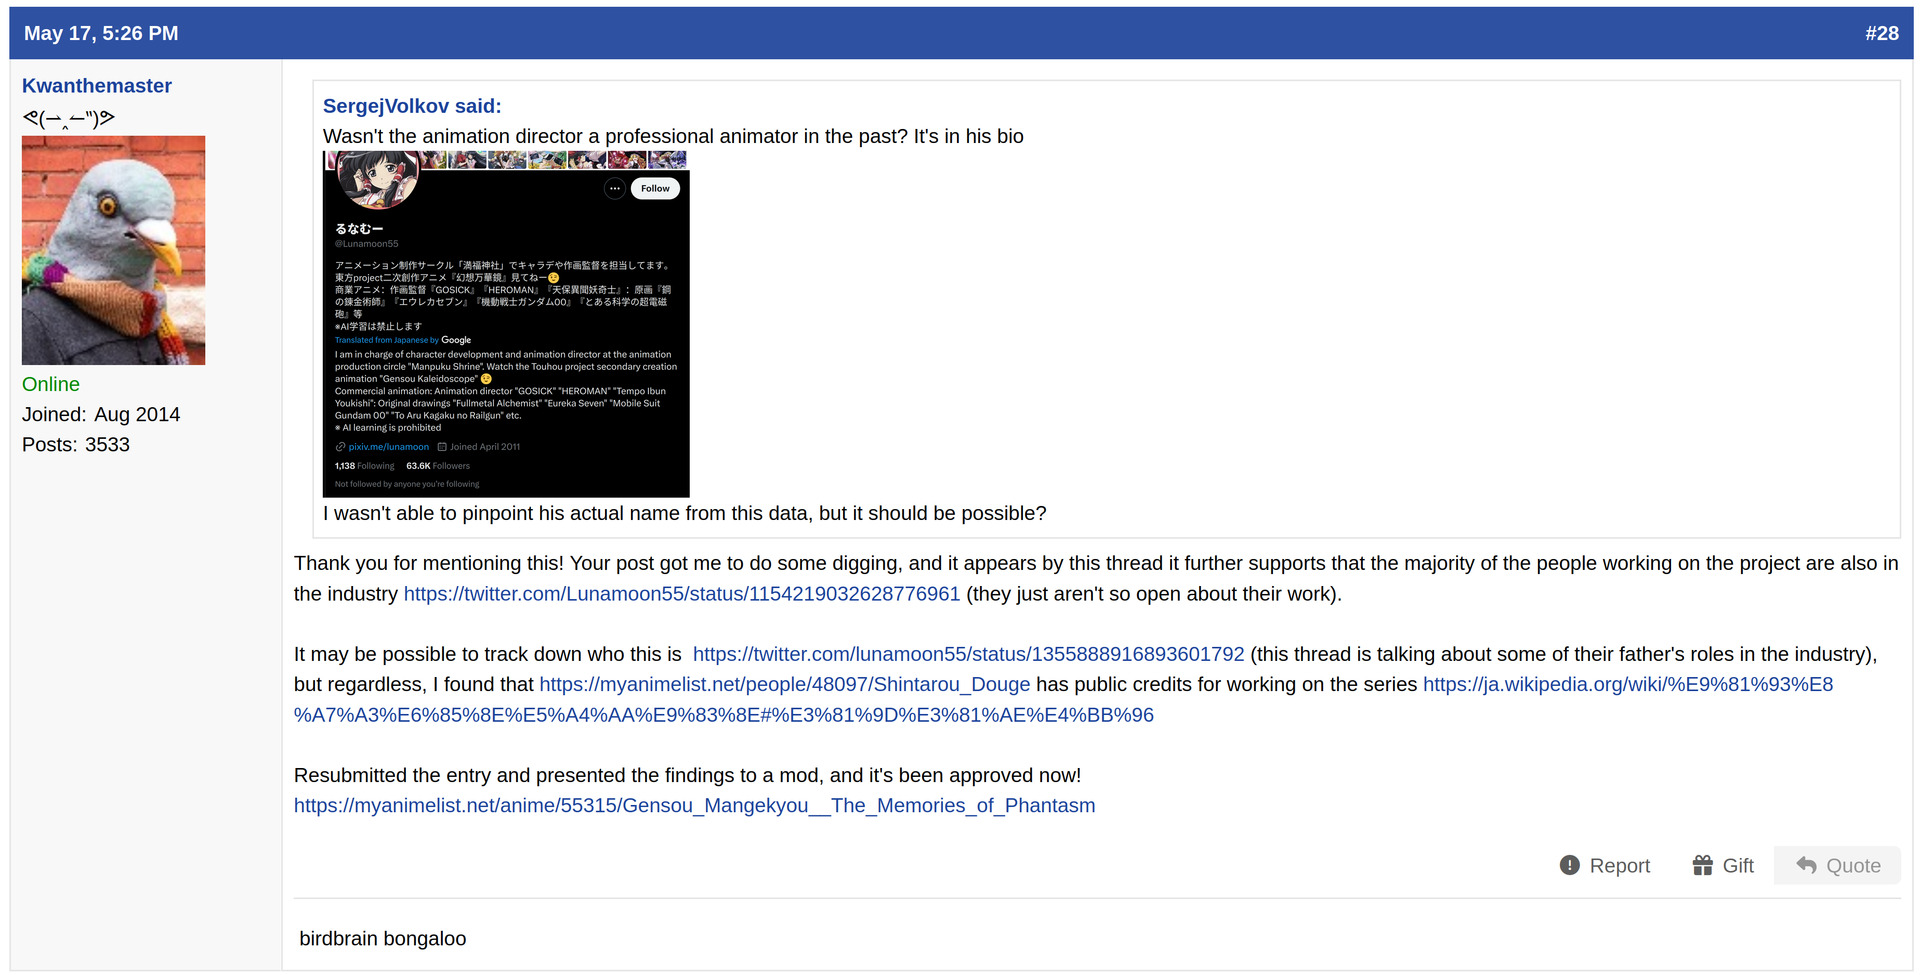This screenshot has height=975, width=1920.
Task: Visit the Shintarou_Douge MyAnimeList people page
Action: coord(784,684)
